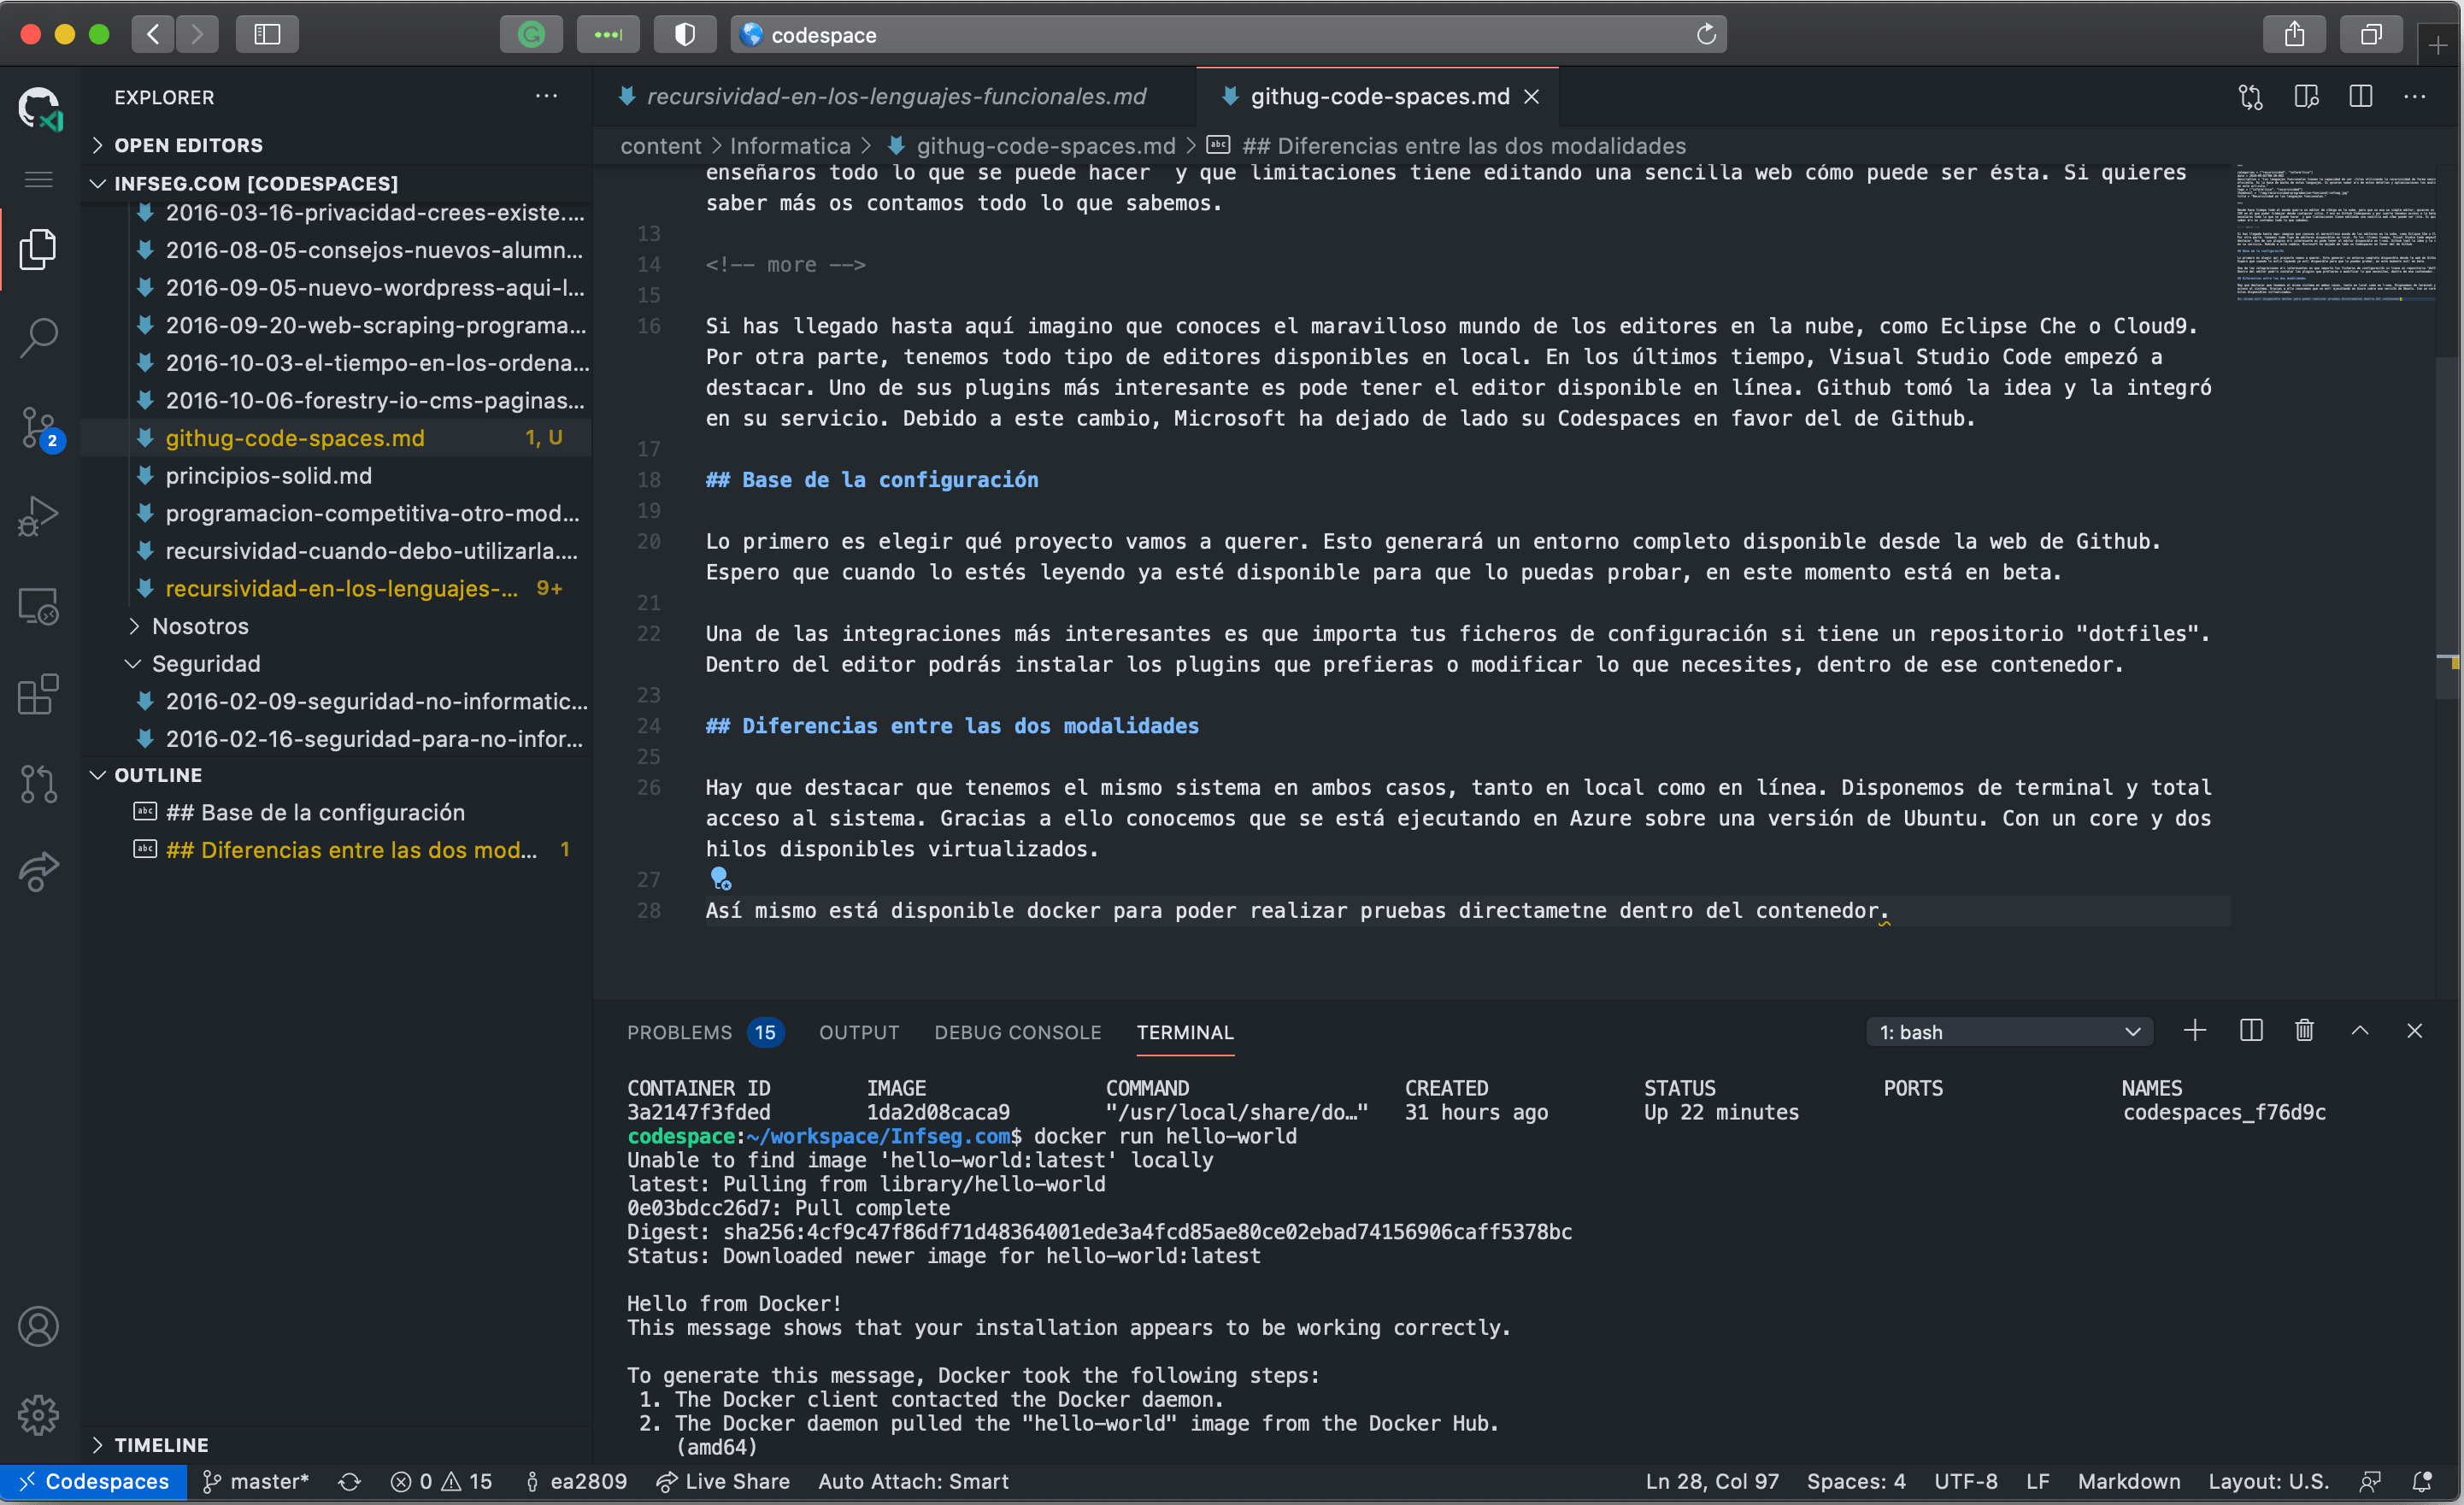Switch to the PROBLEMS tab
The image size is (2464, 1505).
tap(680, 1032)
